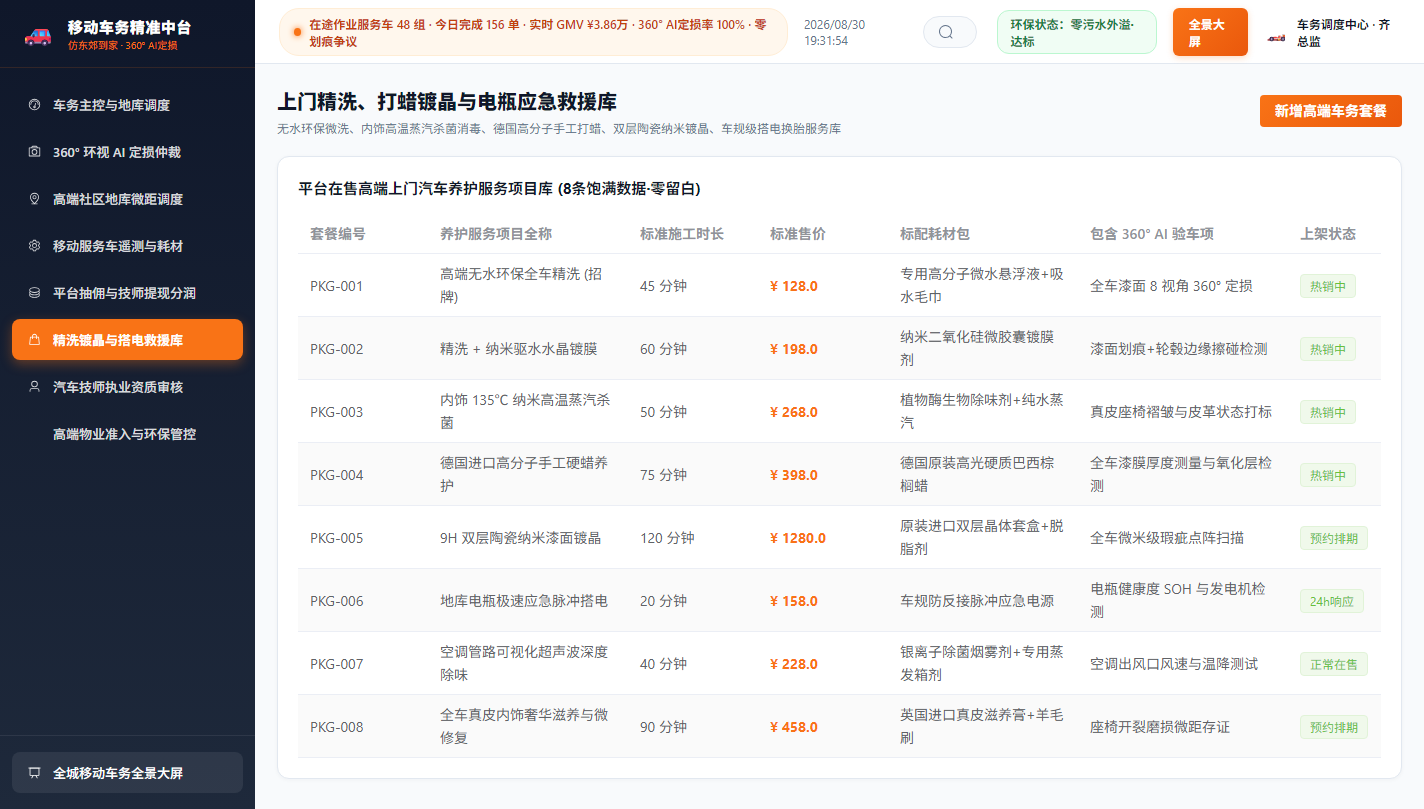Click 地库电瓶极速应急脉冲搭电 service name

524,601
